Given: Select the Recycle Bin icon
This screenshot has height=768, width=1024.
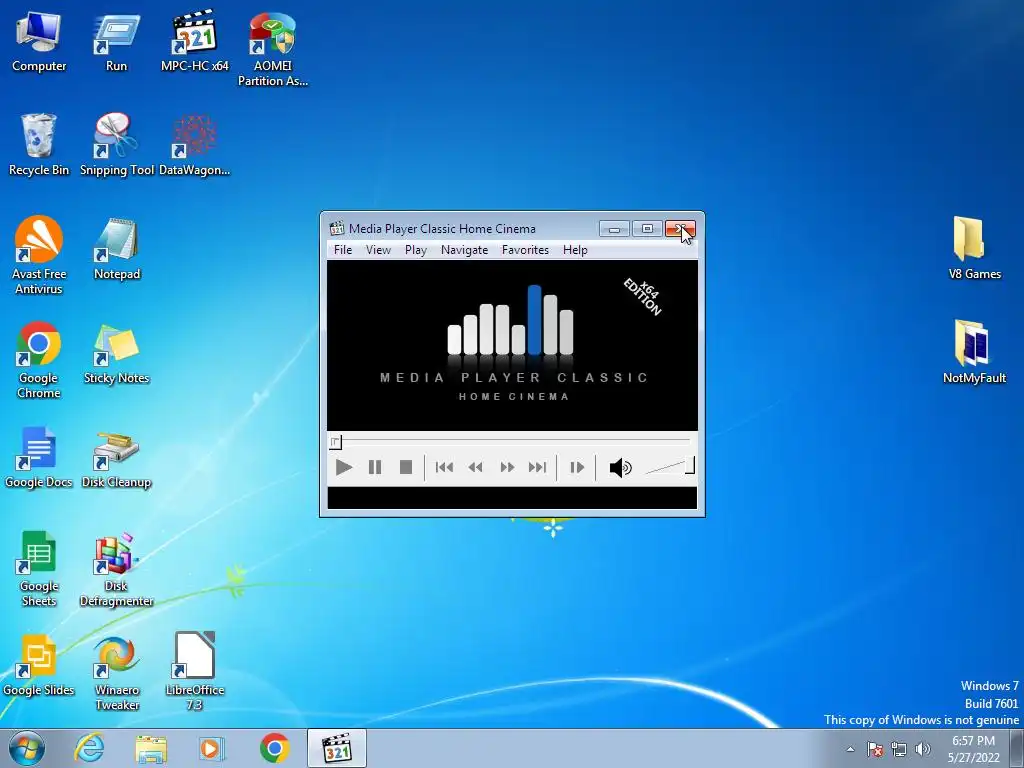Looking at the screenshot, I should pos(39,145).
